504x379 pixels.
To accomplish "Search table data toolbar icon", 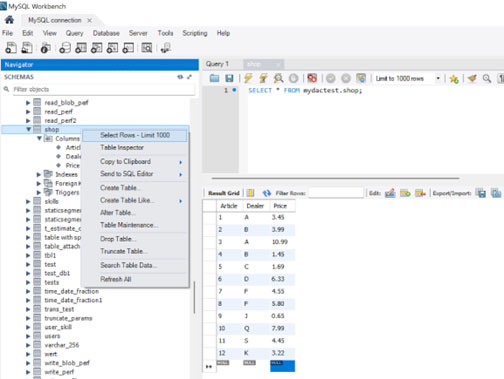I will point(147,48).
